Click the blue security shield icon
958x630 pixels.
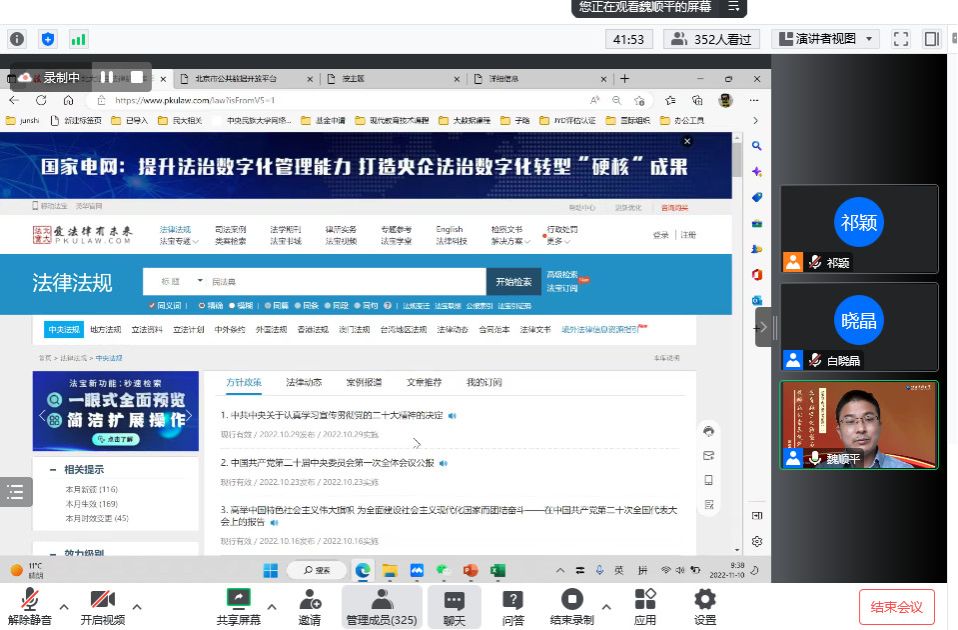(x=47, y=39)
